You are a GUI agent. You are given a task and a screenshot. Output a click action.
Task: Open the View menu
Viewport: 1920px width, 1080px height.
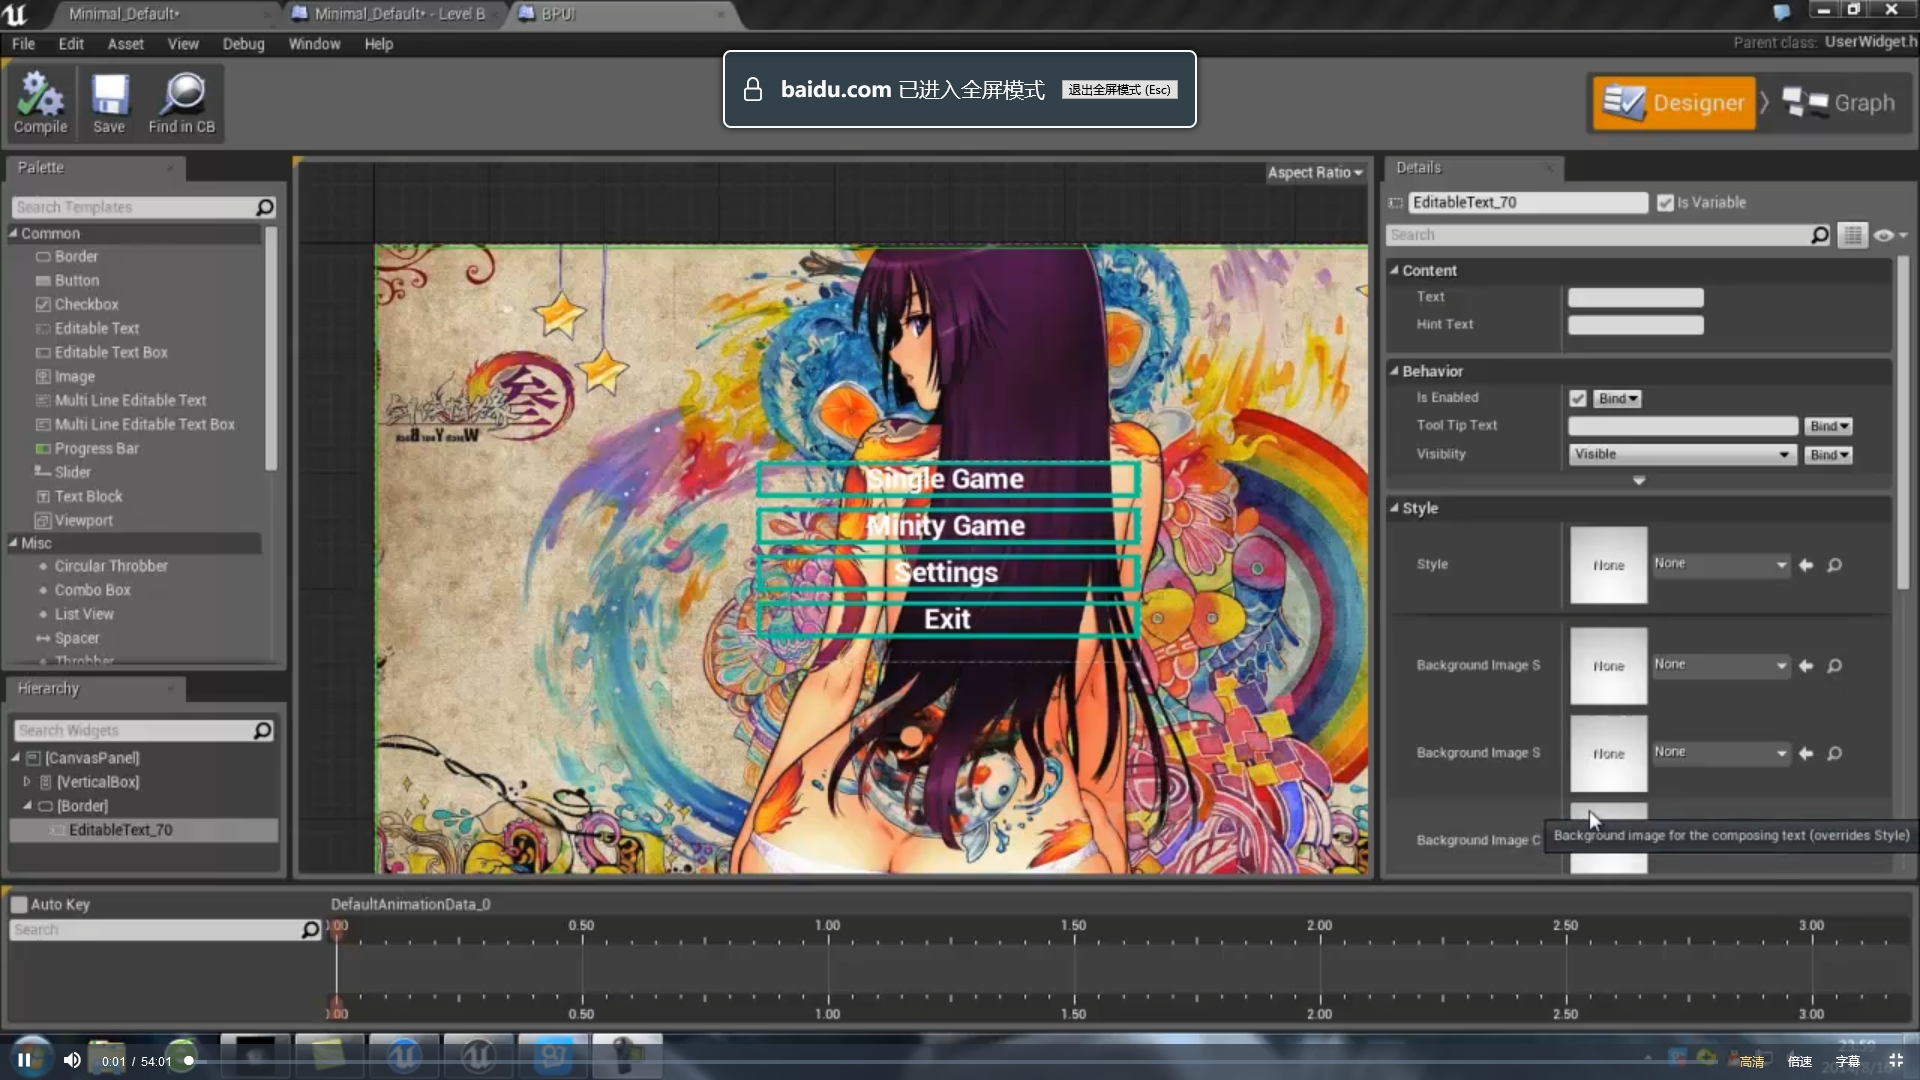pos(183,44)
